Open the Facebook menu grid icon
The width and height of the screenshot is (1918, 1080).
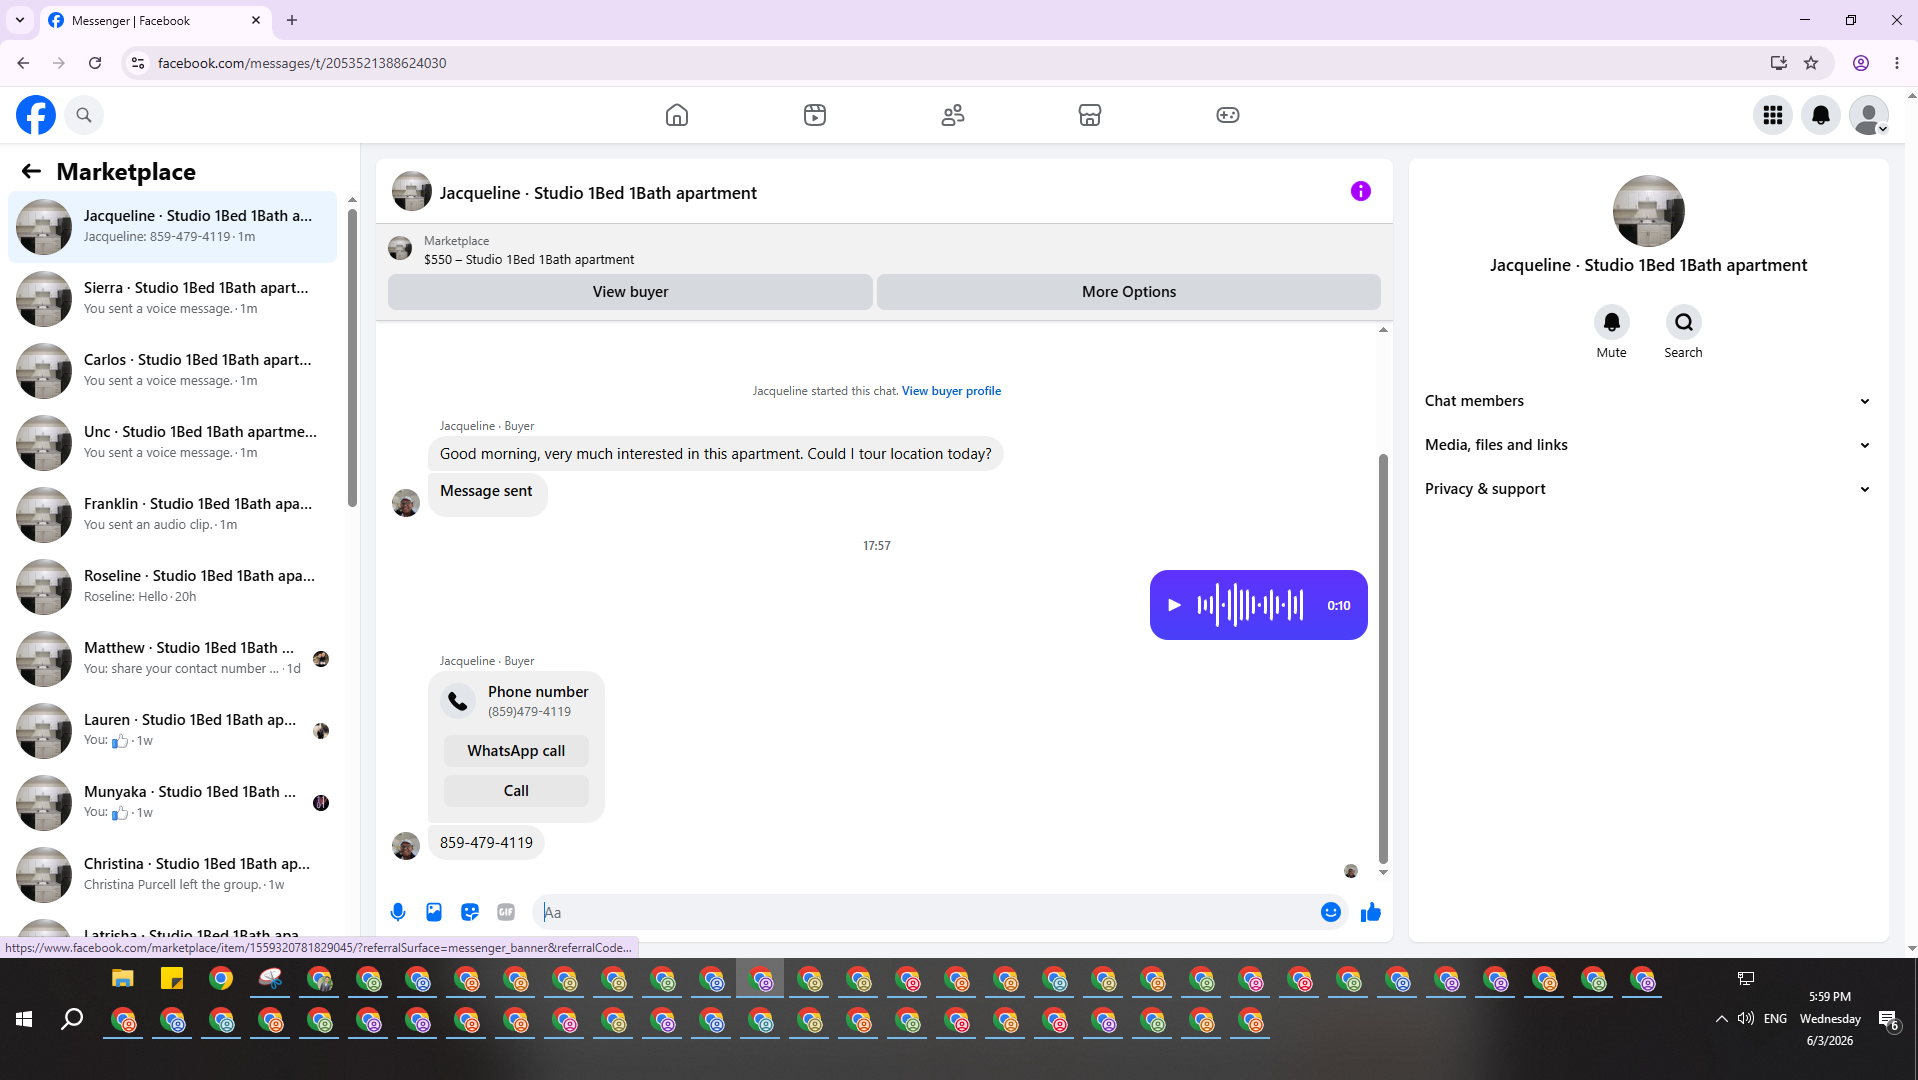click(x=1773, y=115)
